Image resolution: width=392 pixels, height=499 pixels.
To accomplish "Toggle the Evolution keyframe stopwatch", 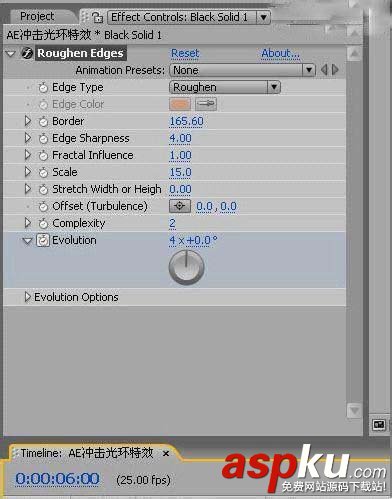I will pos(43,240).
